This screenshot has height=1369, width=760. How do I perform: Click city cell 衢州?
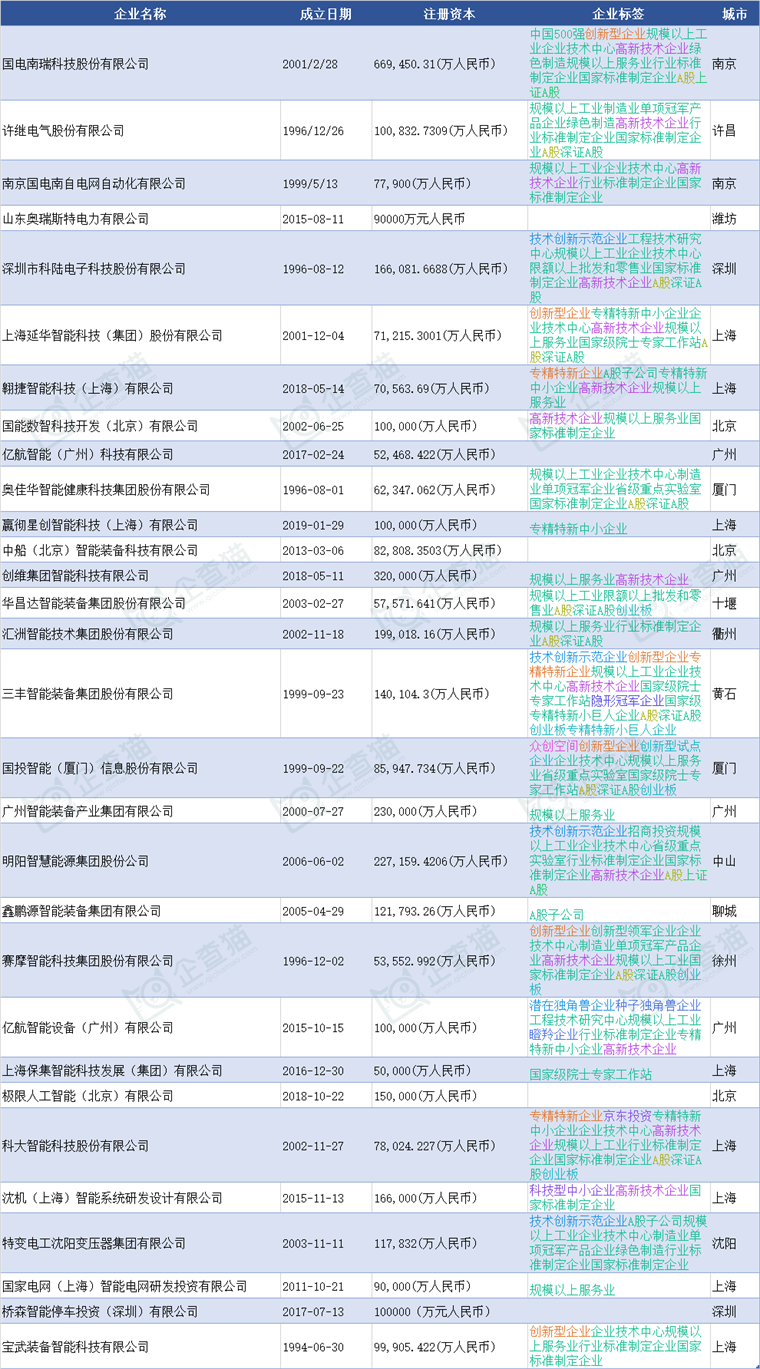724,634
